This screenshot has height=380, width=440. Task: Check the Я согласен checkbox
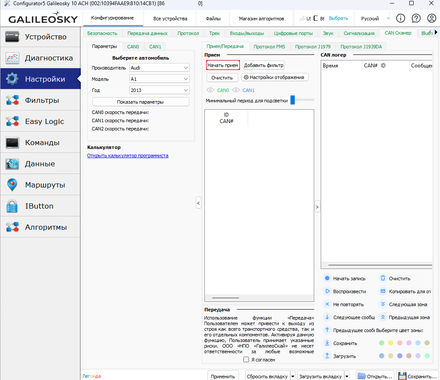click(246, 359)
